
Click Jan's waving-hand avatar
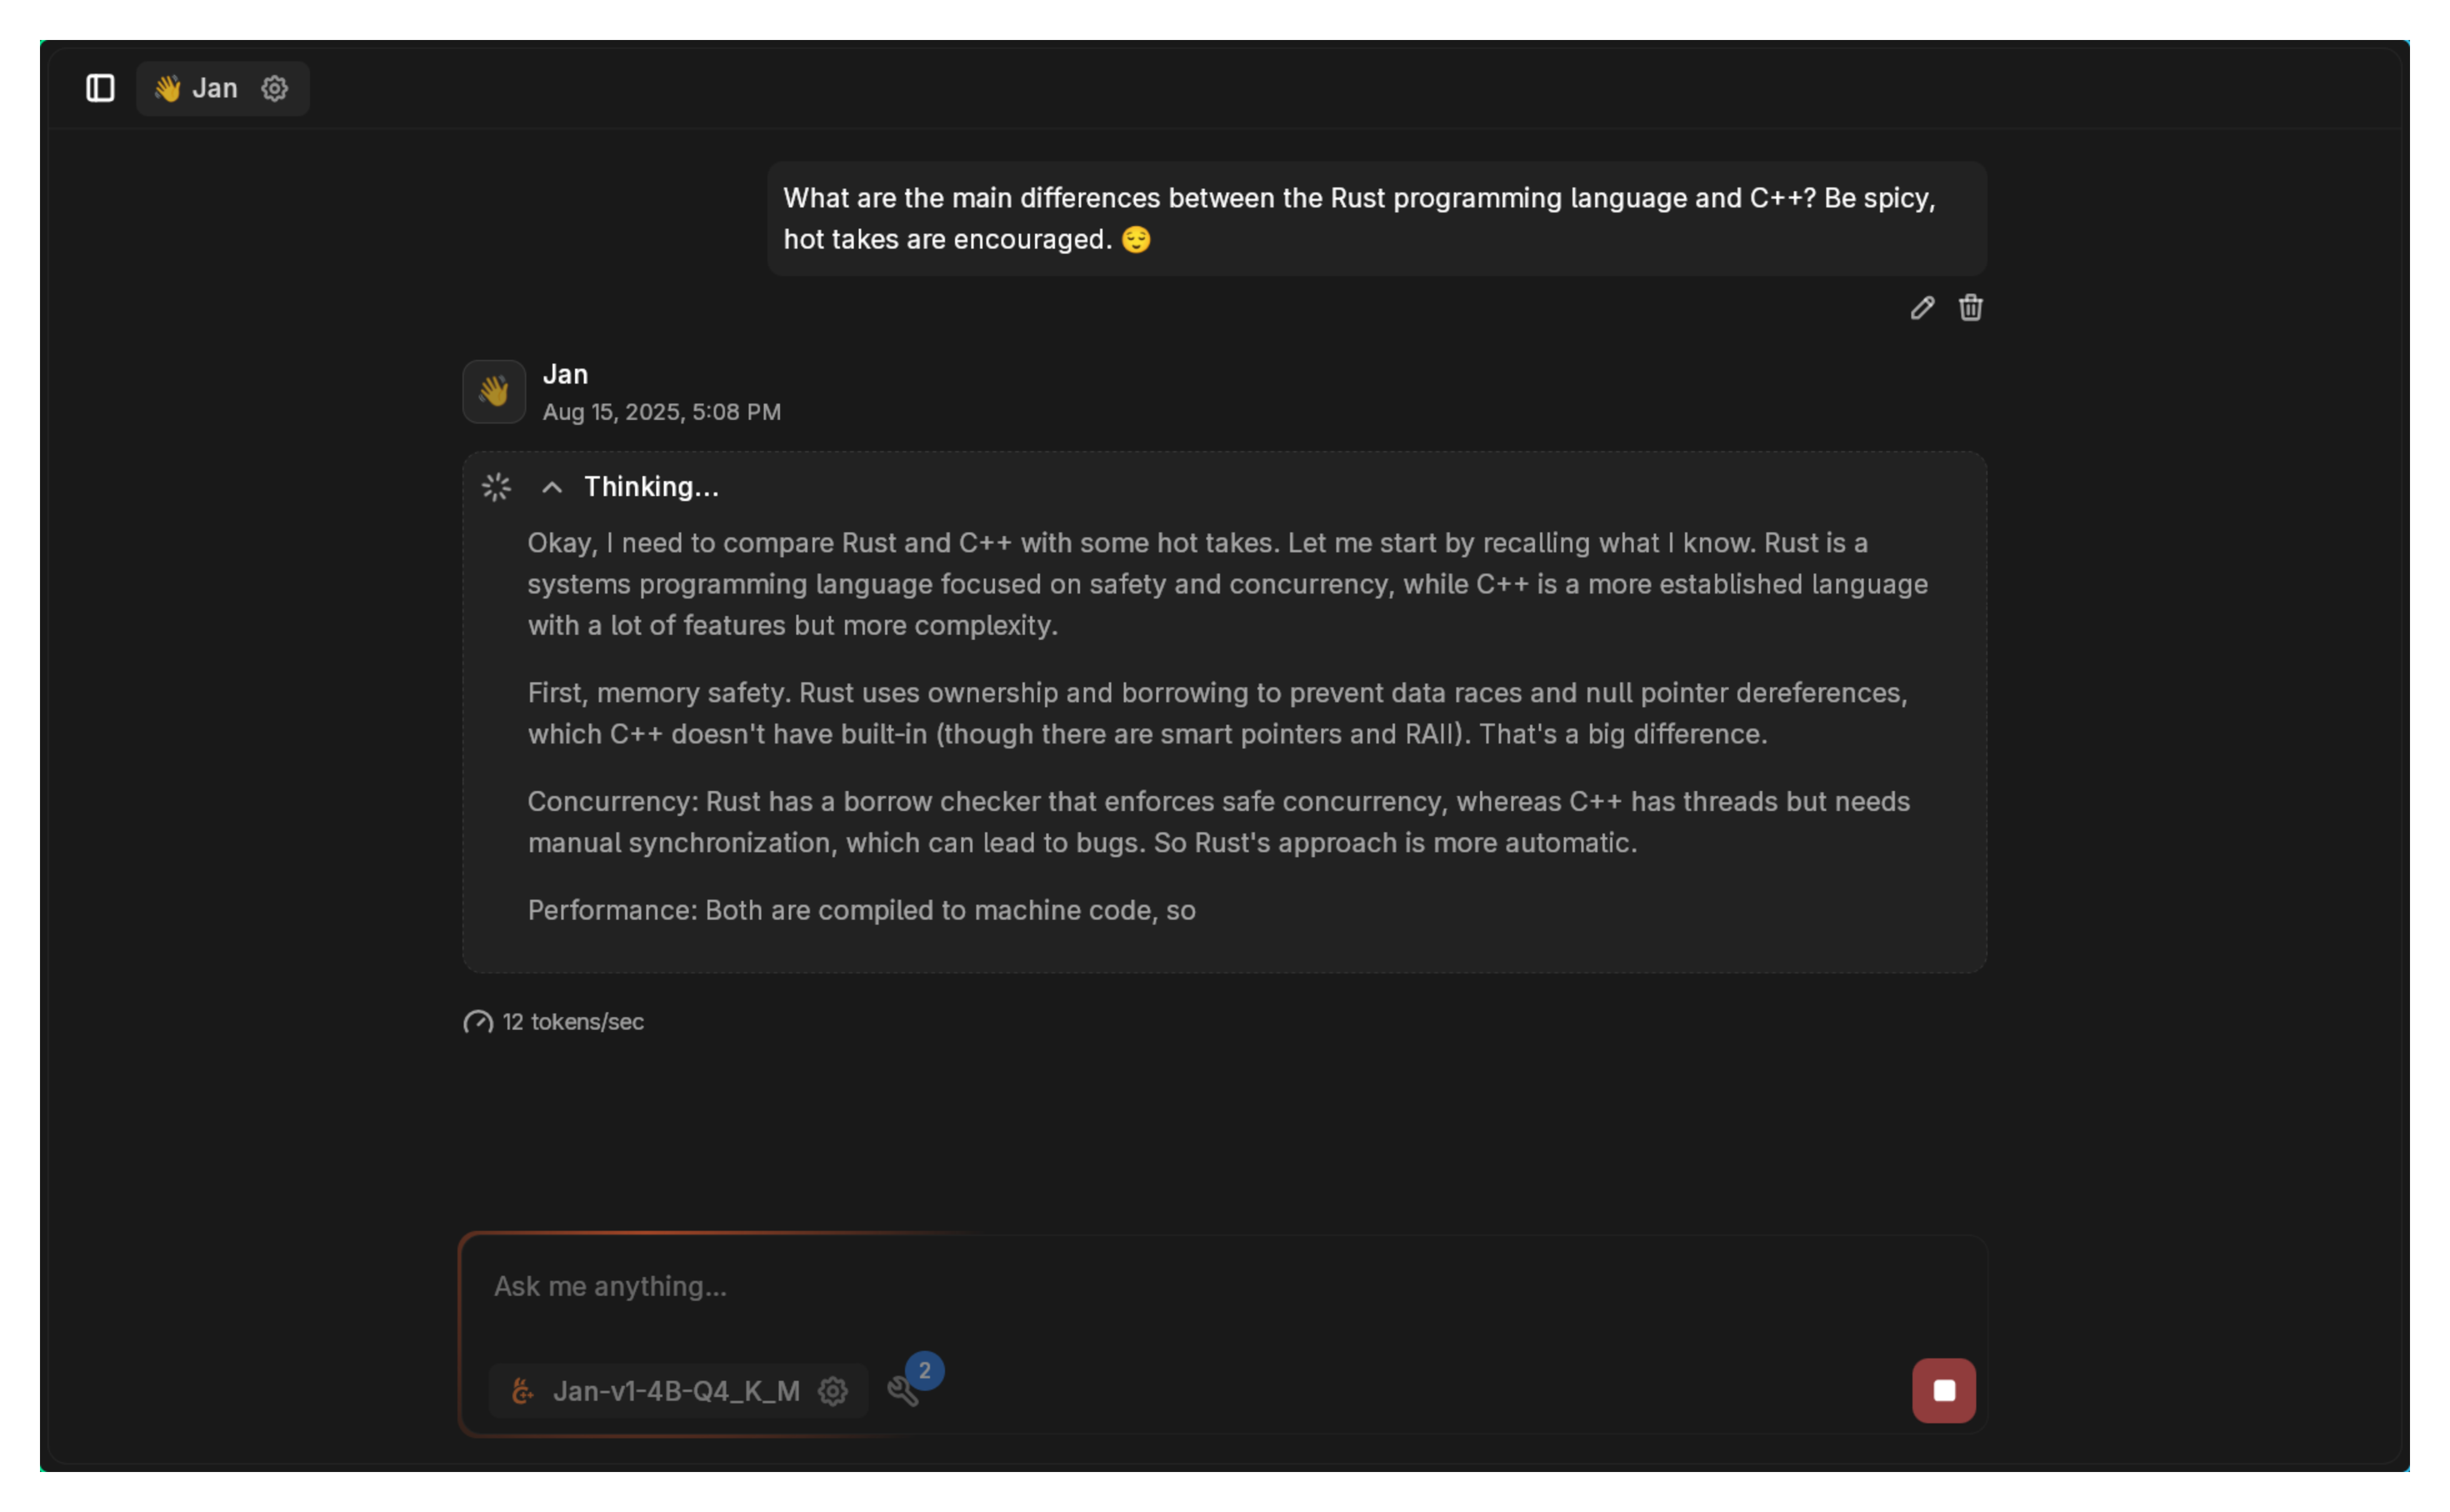[x=494, y=391]
